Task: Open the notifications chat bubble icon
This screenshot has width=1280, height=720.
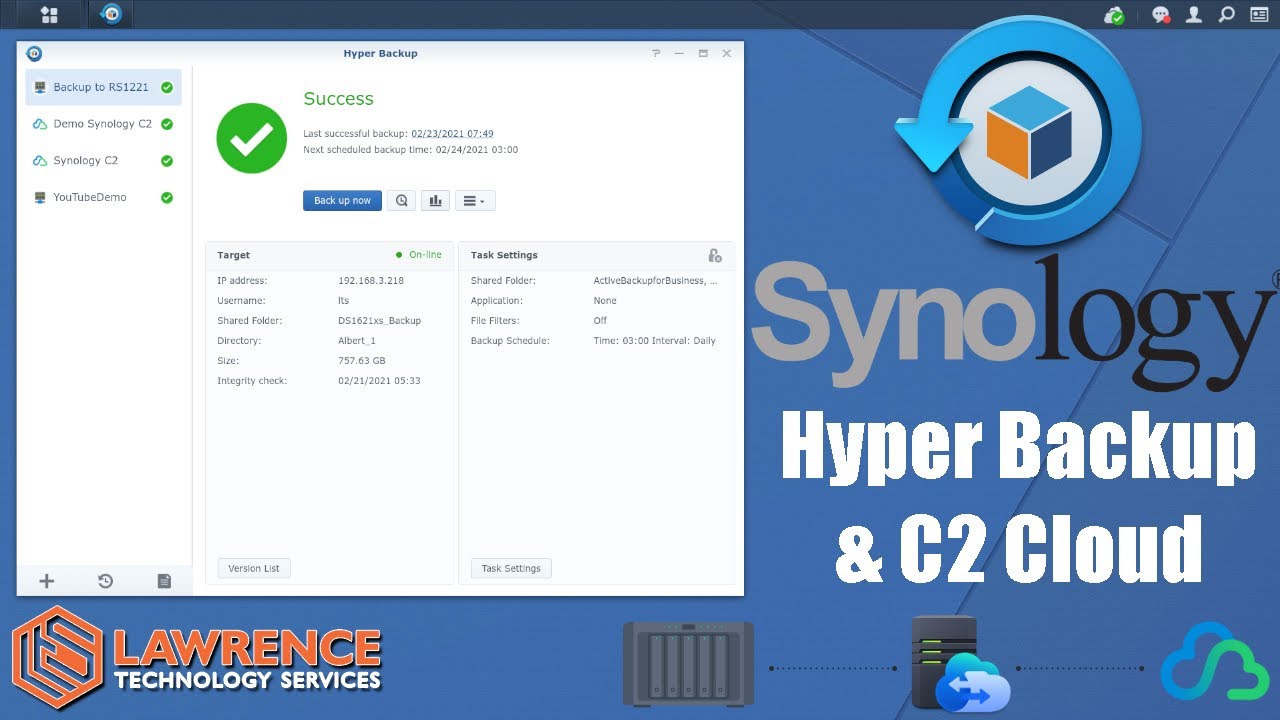Action: tap(1161, 15)
